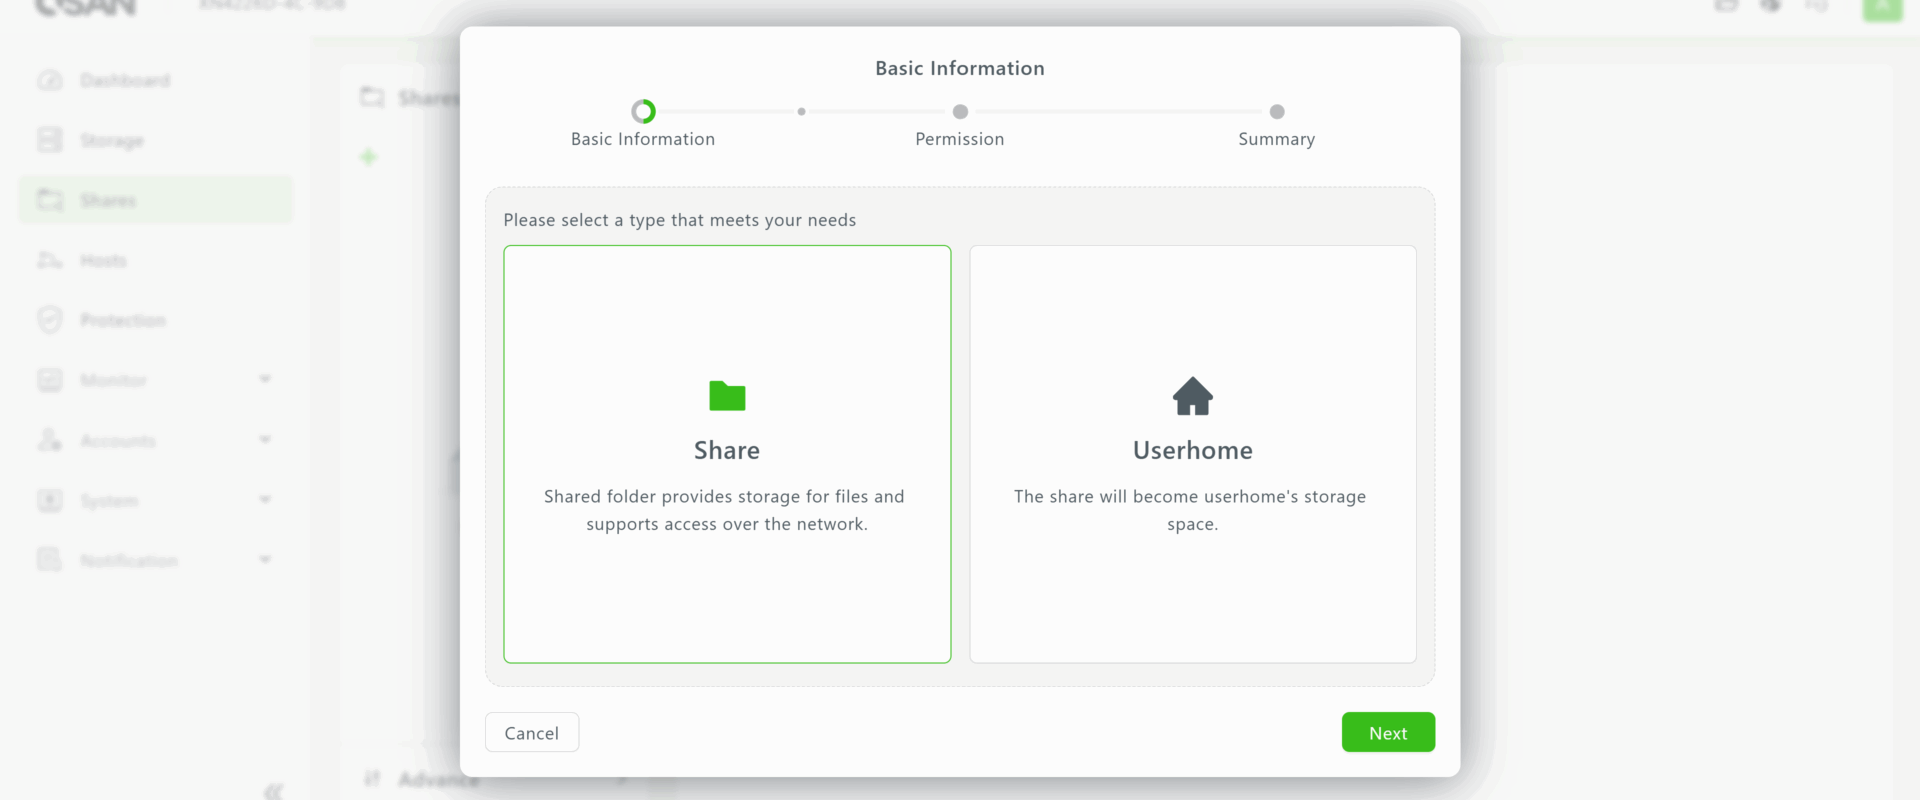
Task: Click the green Next button
Action: [1388, 732]
